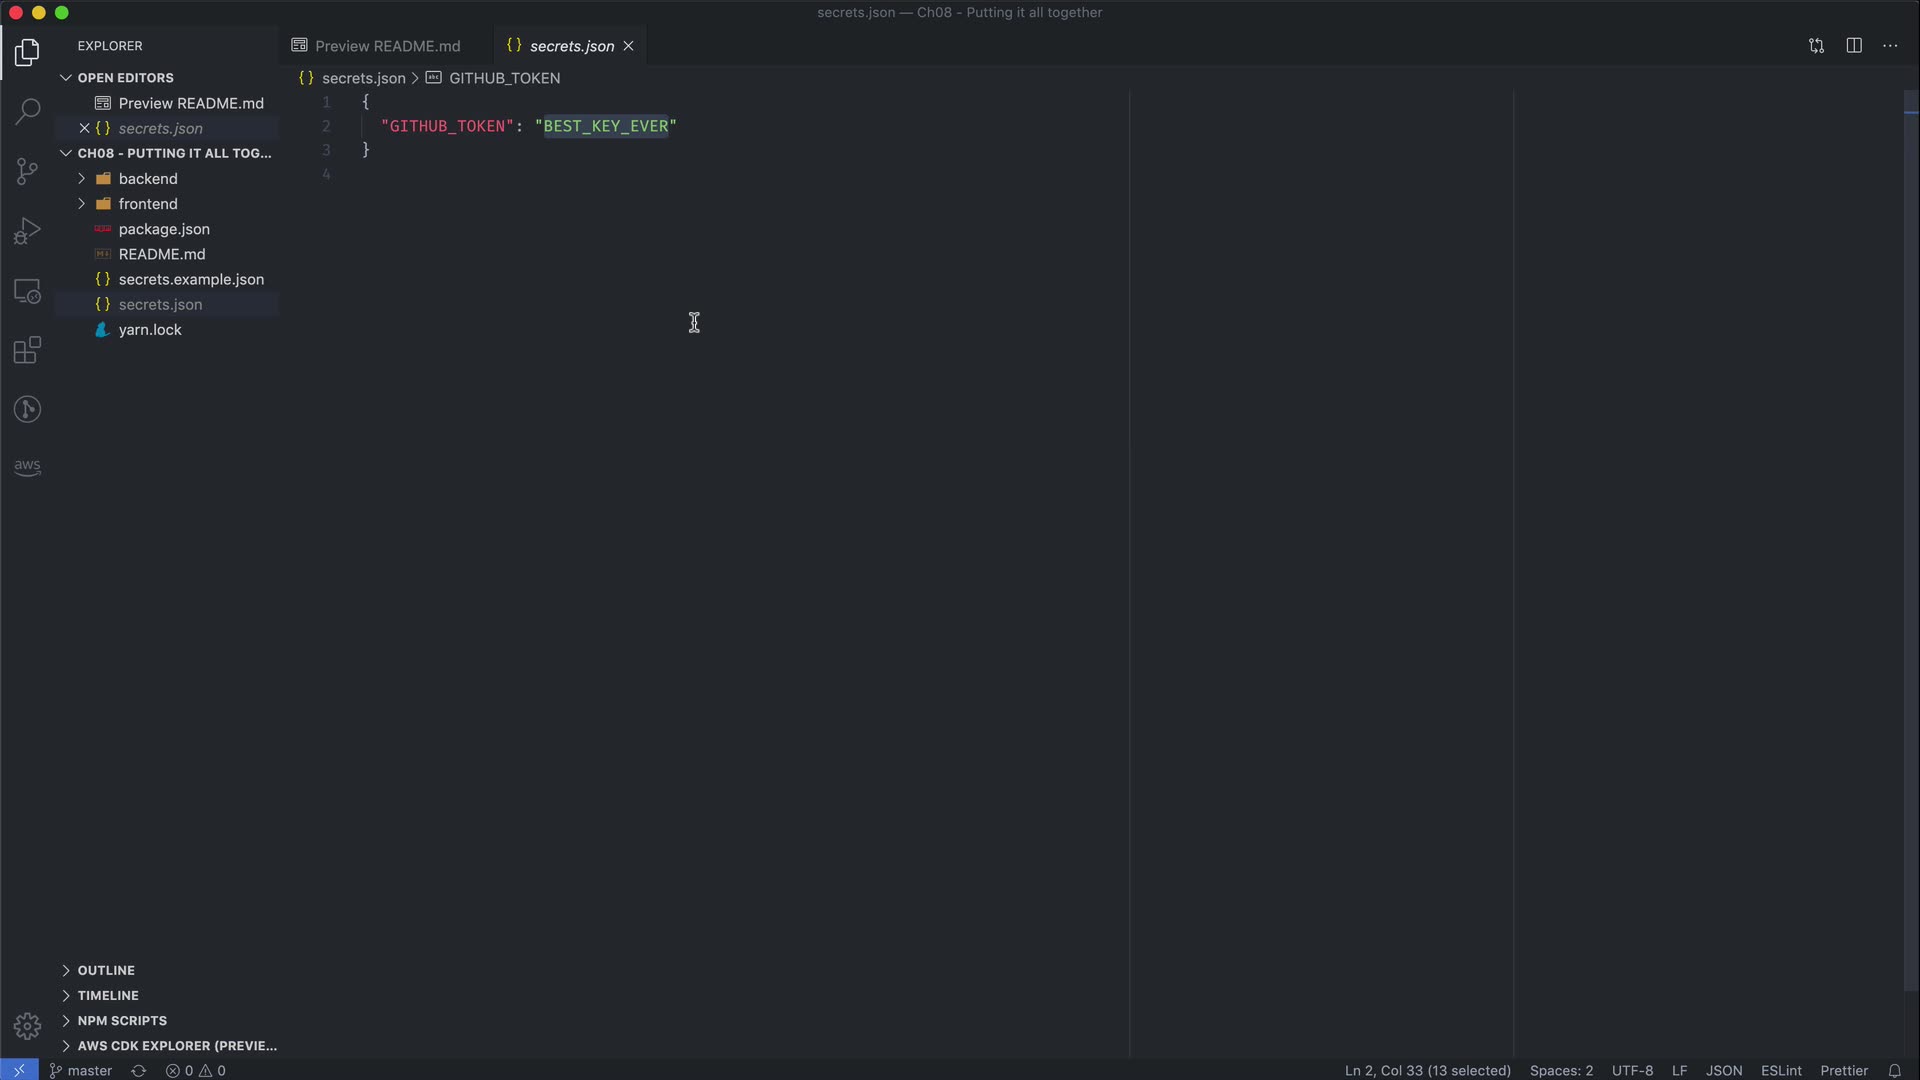This screenshot has width=1920, height=1080.
Task: Expand the NPM SCRIPTS section
Action: (122, 1021)
